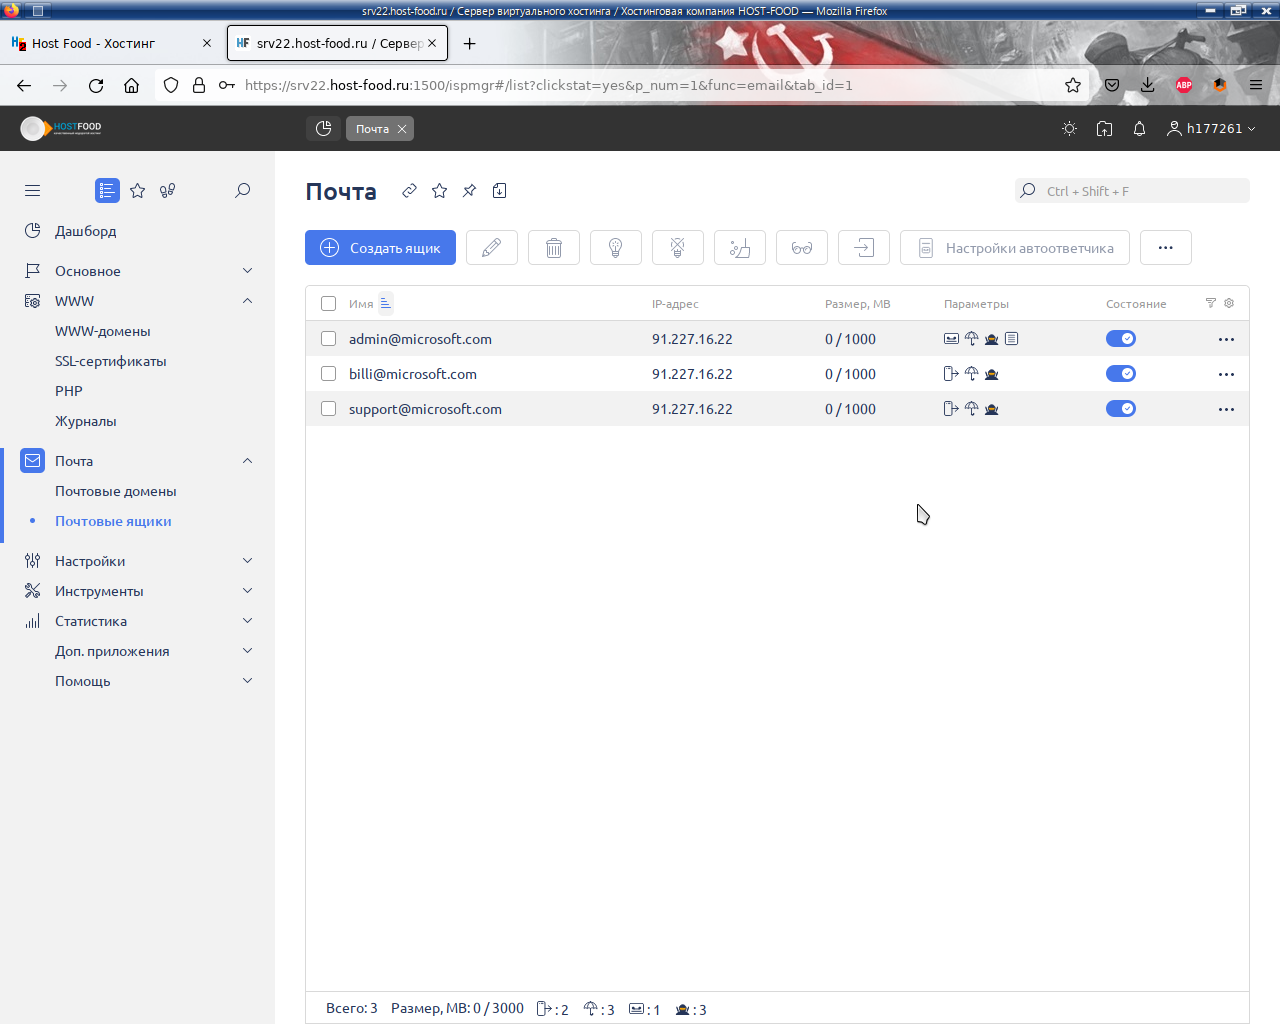Open WWW-домены menu item

(103, 331)
